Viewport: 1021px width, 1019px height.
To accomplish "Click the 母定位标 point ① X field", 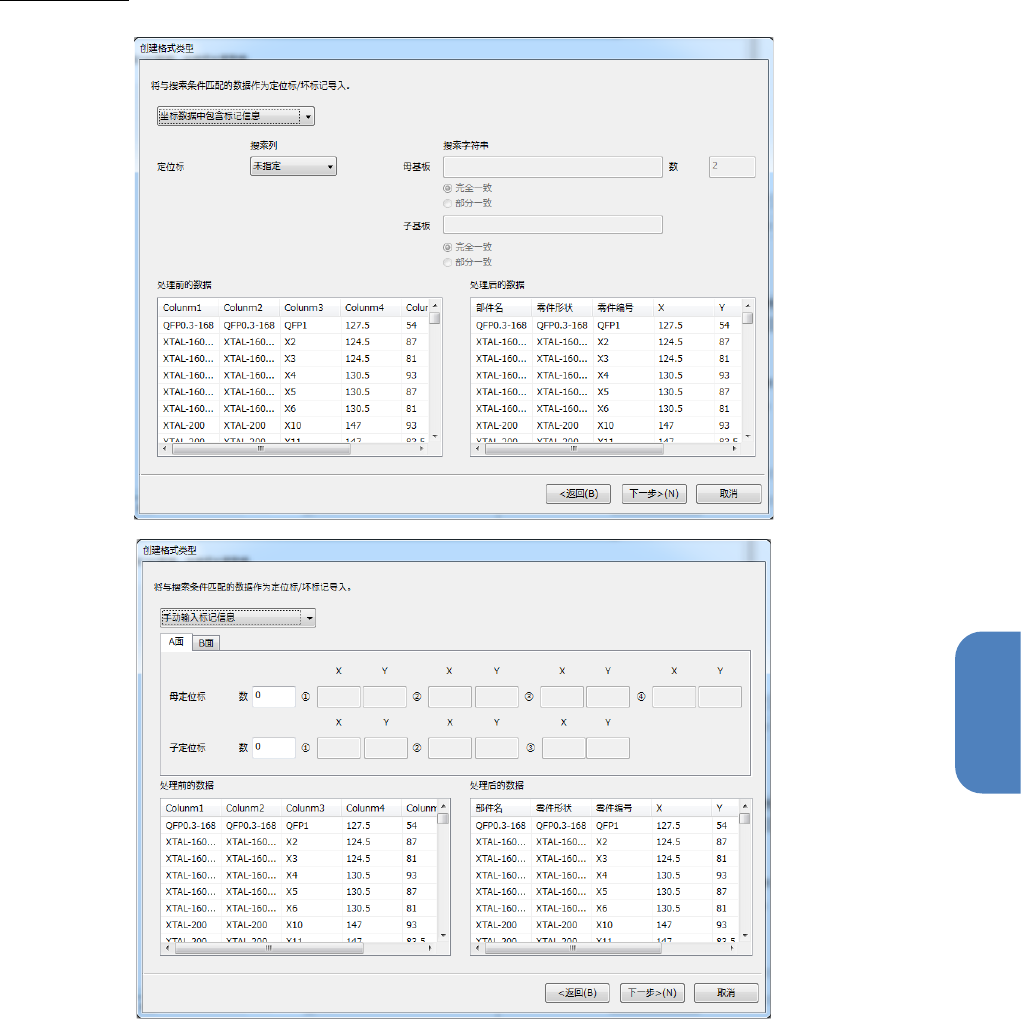I will 339,696.
